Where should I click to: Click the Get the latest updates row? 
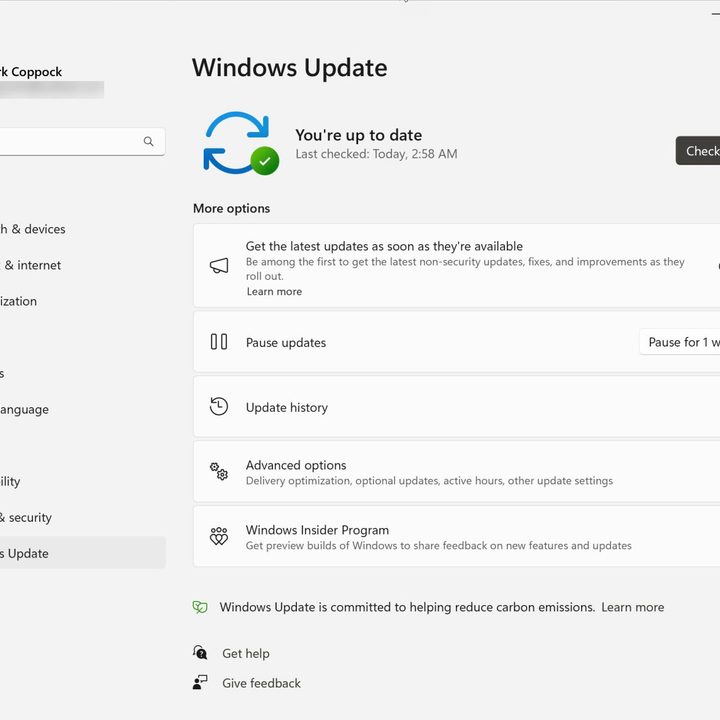457,265
